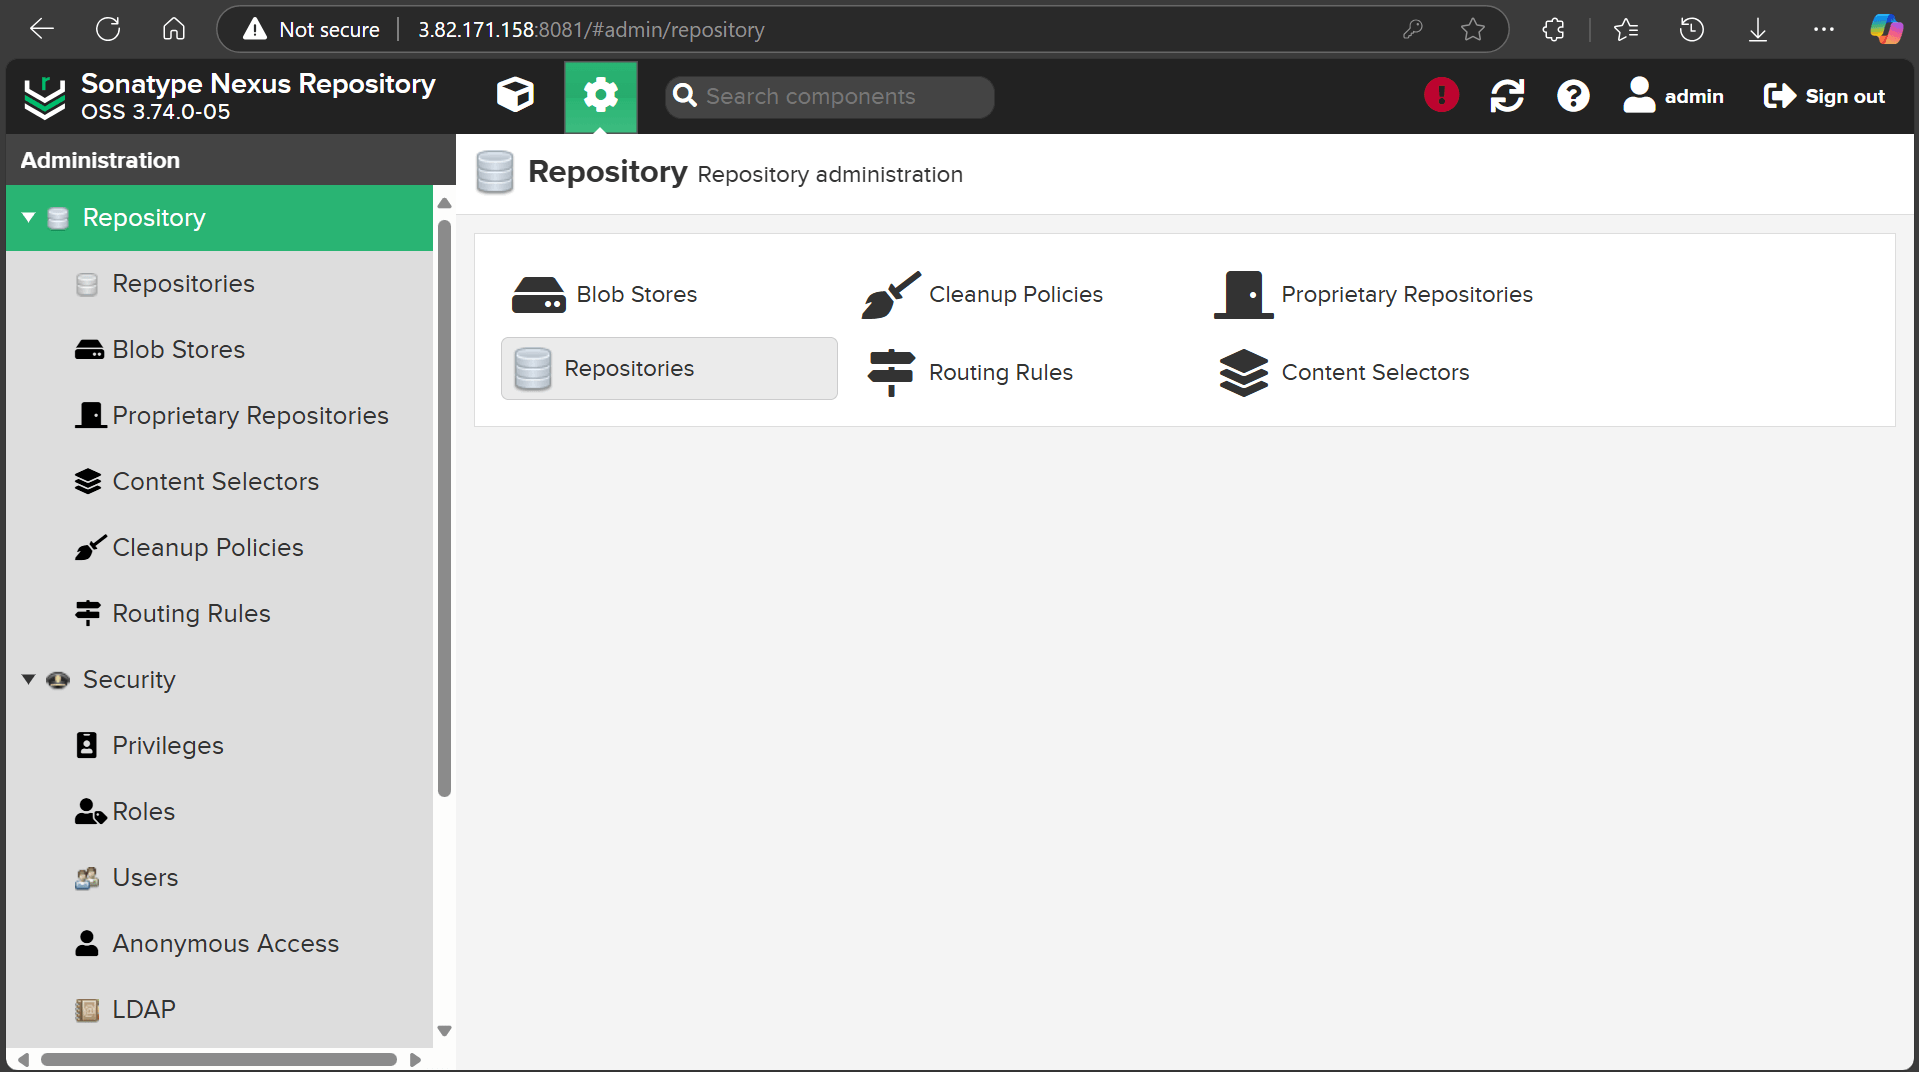Image resolution: width=1919 pixels, height=1072 pixels.
Task: Collapse the Security section in the sidebar
Action: tap(29, 679)
